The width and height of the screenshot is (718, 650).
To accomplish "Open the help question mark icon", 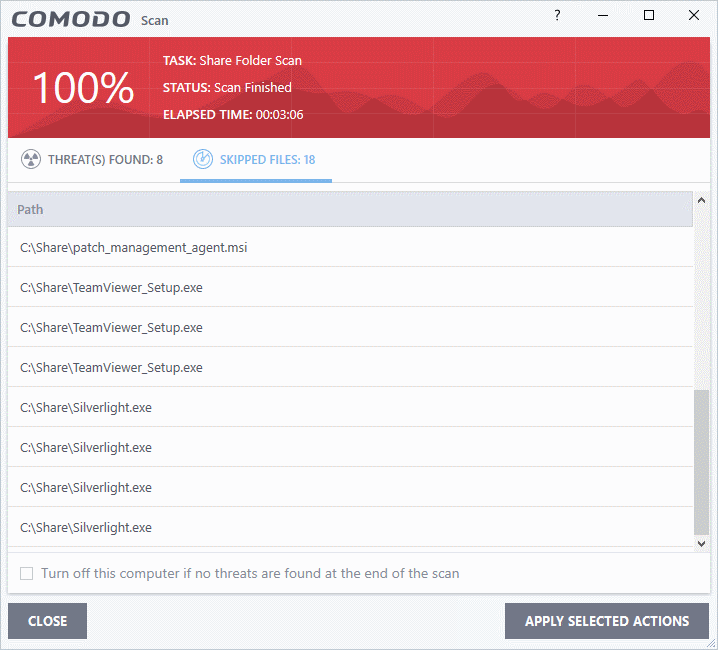I will (557, 16).
